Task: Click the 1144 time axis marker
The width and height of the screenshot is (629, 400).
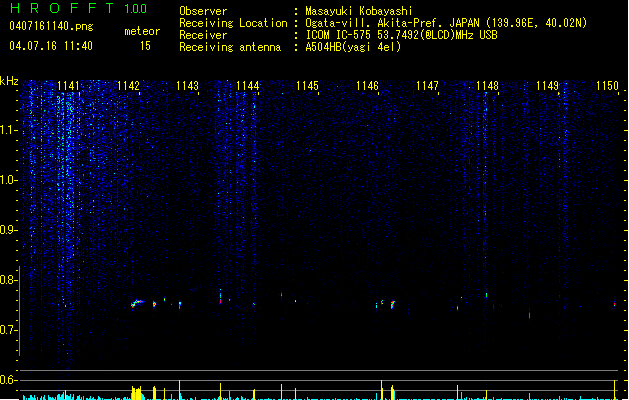Action: (248, 86)
